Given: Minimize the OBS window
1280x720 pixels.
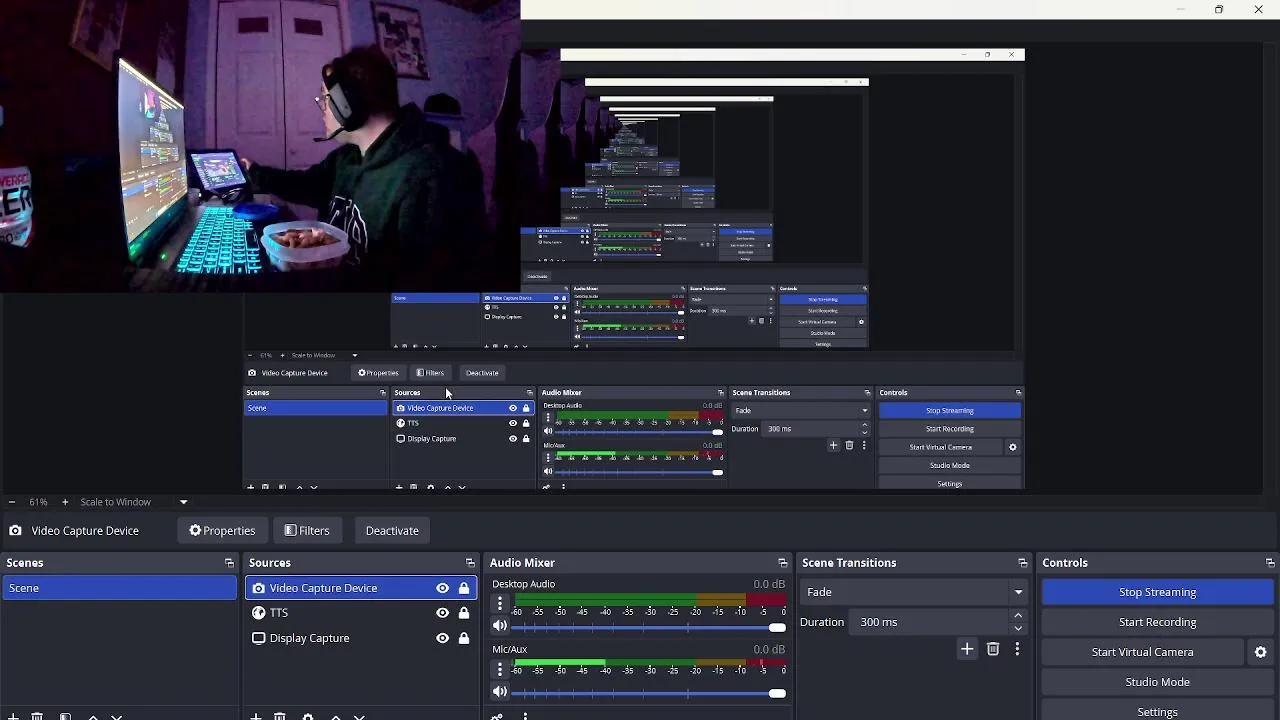Looking at the screenshot, I should (x=1180, y=9).
